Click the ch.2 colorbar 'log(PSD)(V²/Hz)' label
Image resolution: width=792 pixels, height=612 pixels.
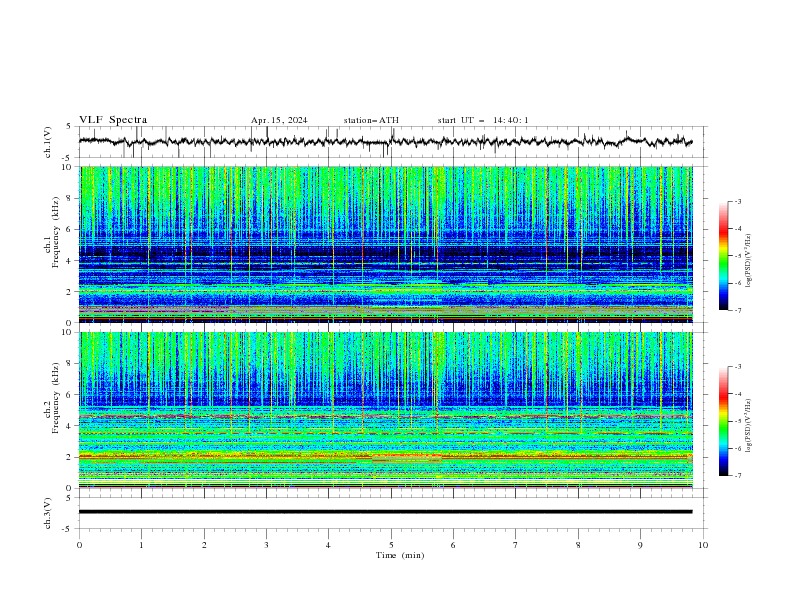(749, 425)
